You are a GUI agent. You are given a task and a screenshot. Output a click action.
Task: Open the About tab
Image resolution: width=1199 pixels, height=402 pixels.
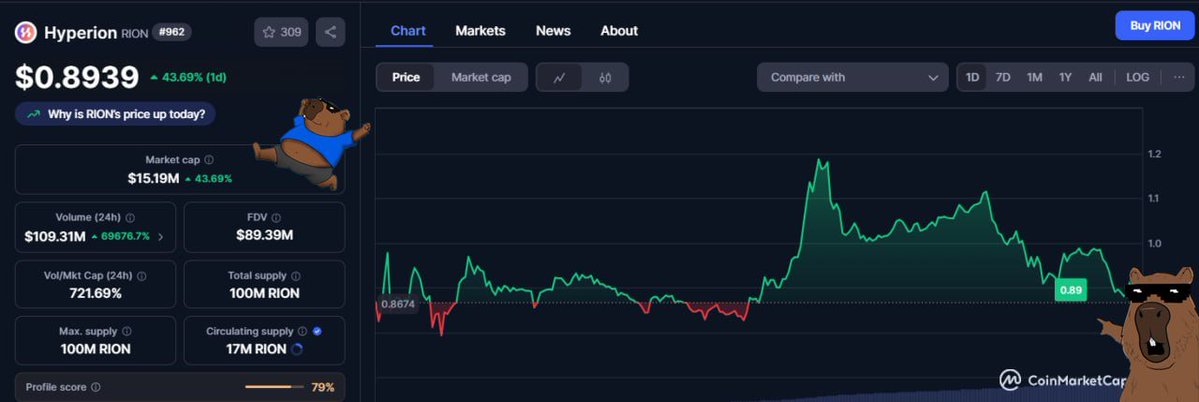click(x=619, y=31)
